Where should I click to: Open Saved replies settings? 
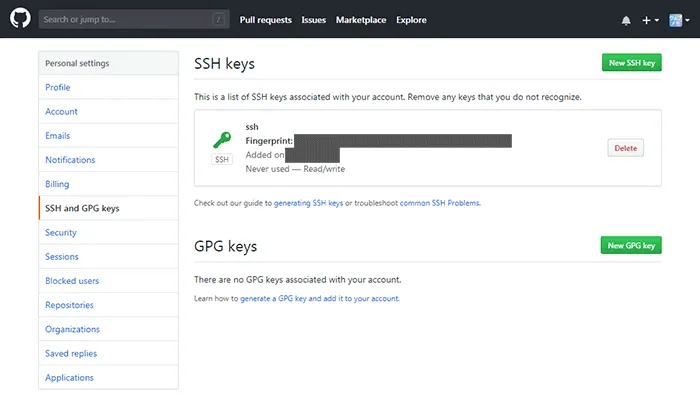point(108,353)
